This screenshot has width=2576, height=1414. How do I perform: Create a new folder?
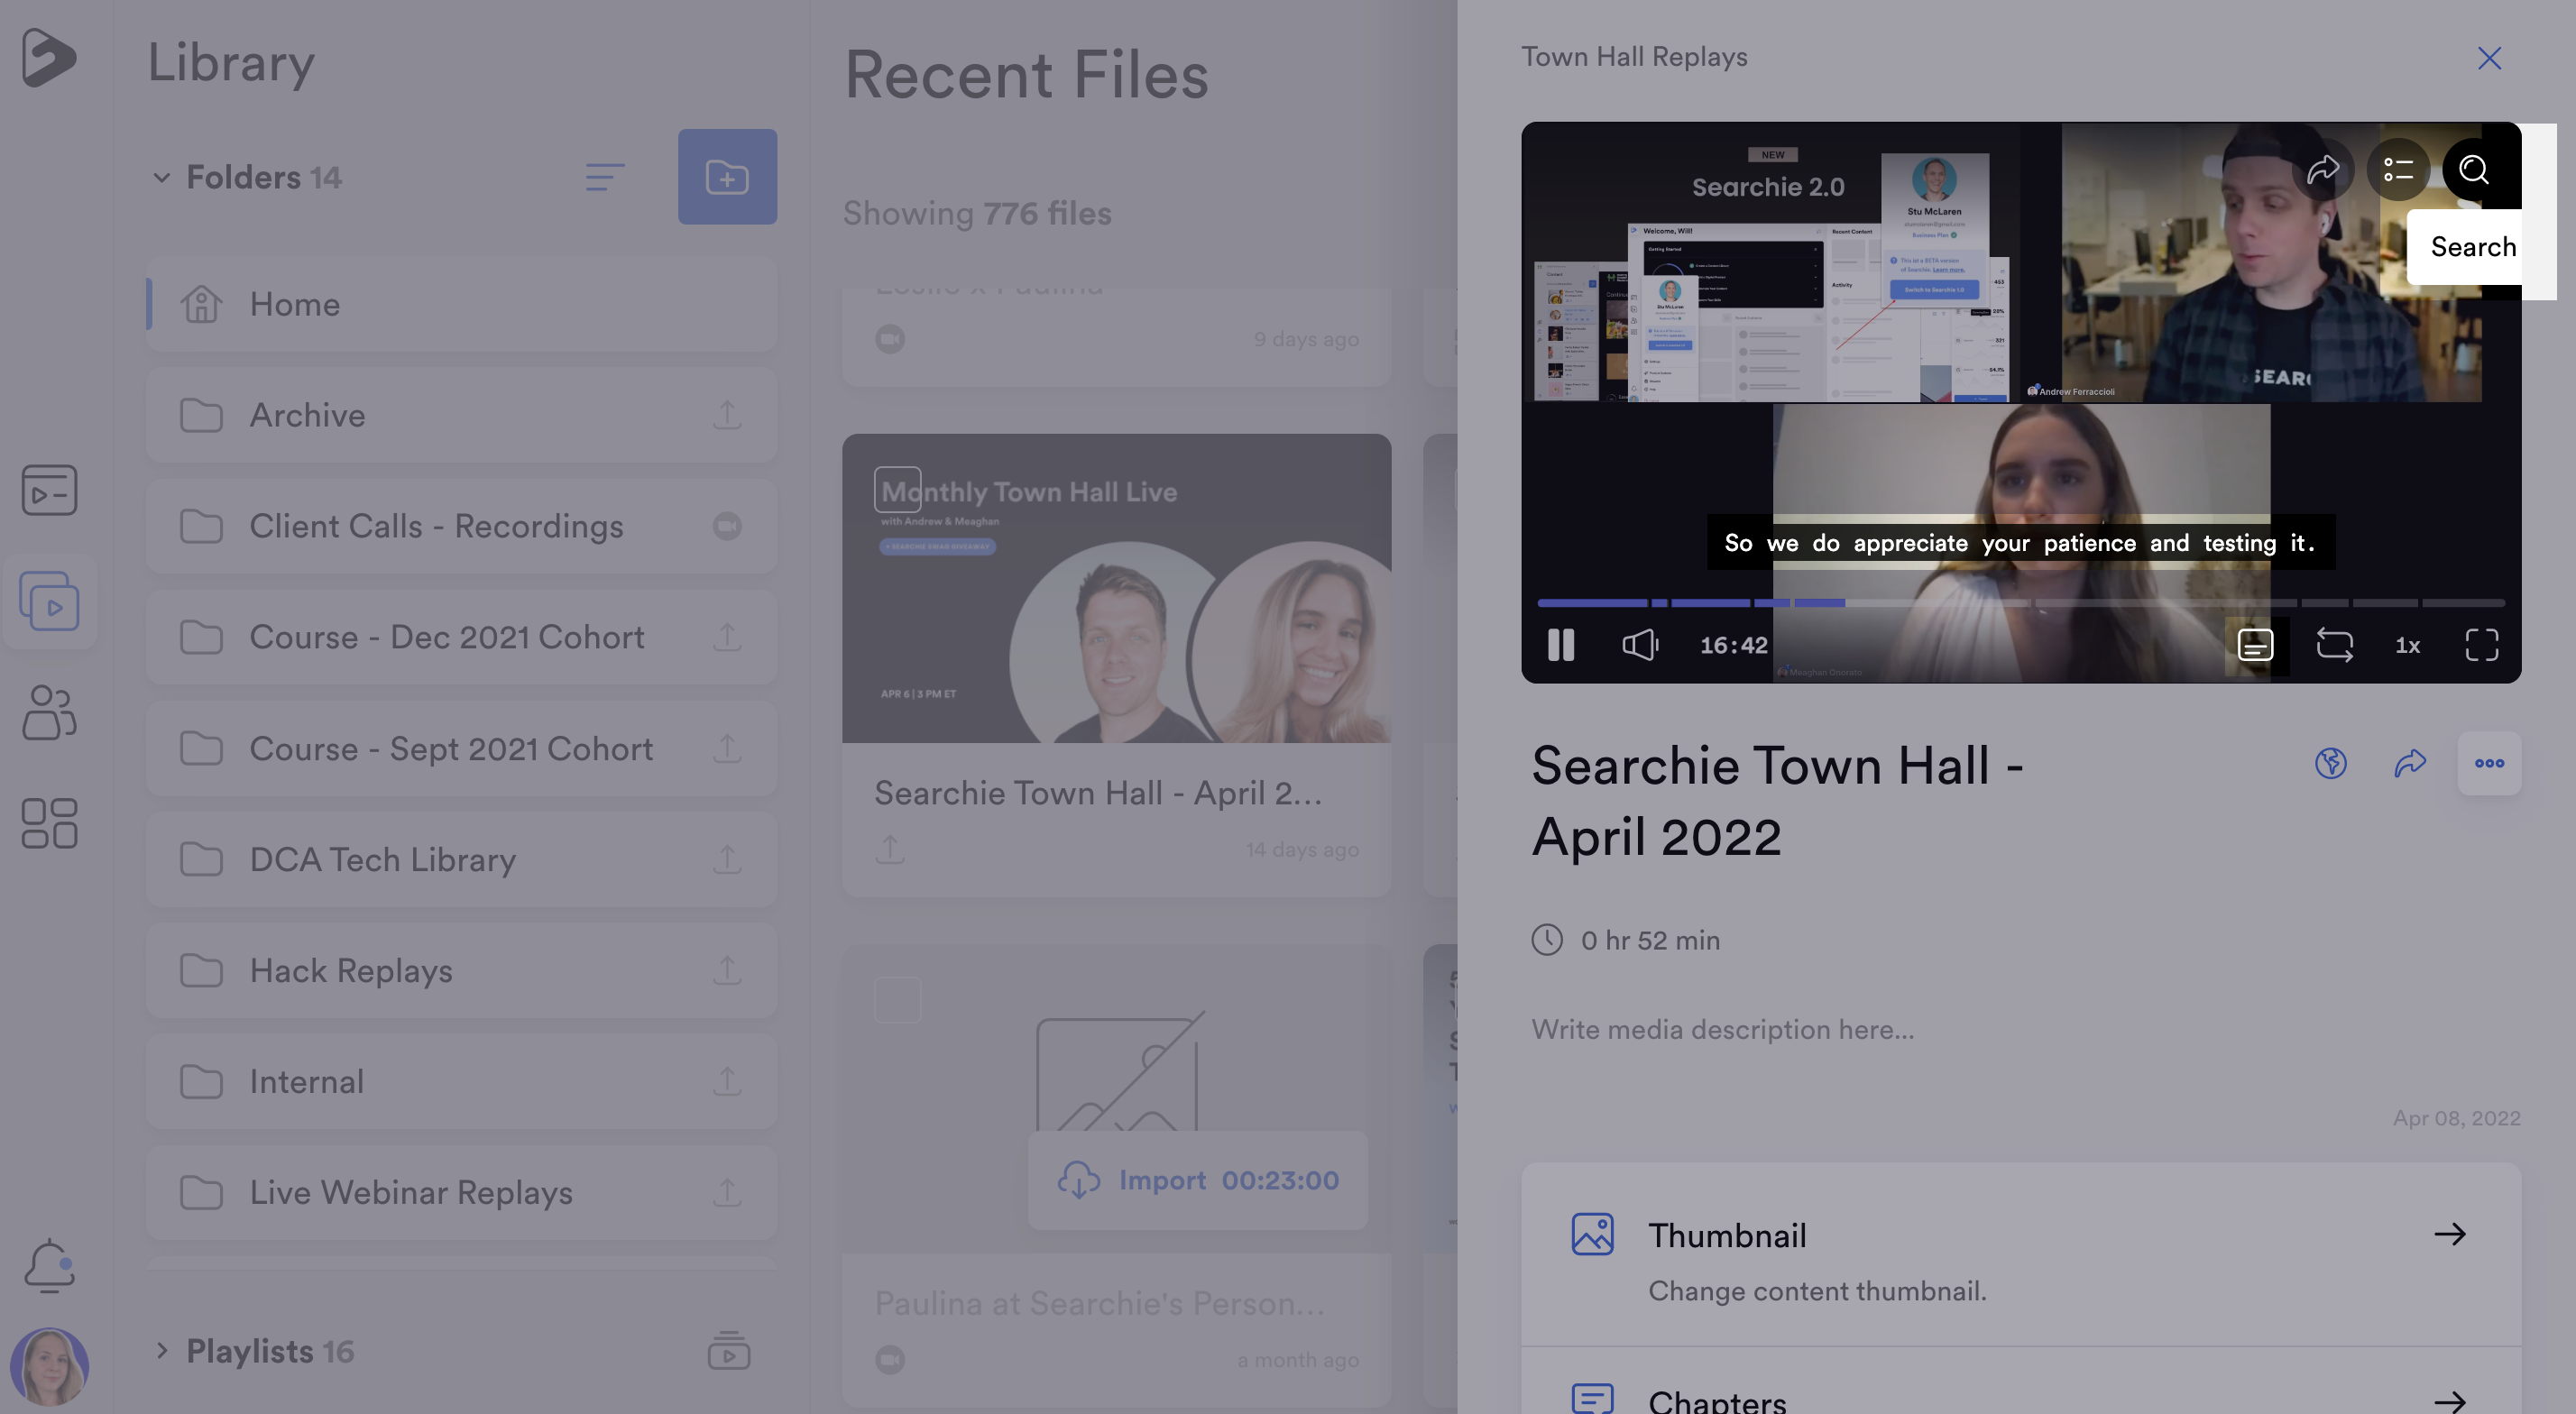[x=727, y=177]
